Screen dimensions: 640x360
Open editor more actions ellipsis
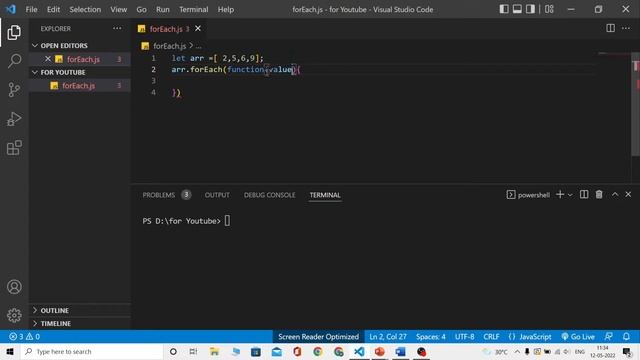coord(626,28)
